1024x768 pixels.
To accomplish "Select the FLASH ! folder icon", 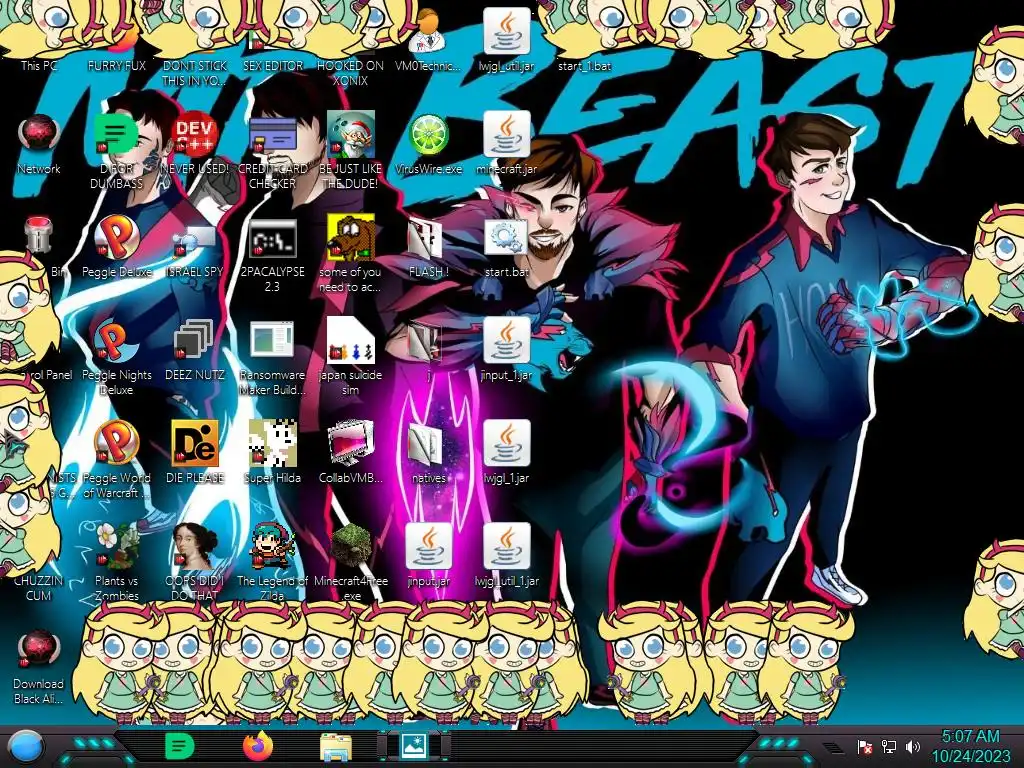I will [425, 238].
